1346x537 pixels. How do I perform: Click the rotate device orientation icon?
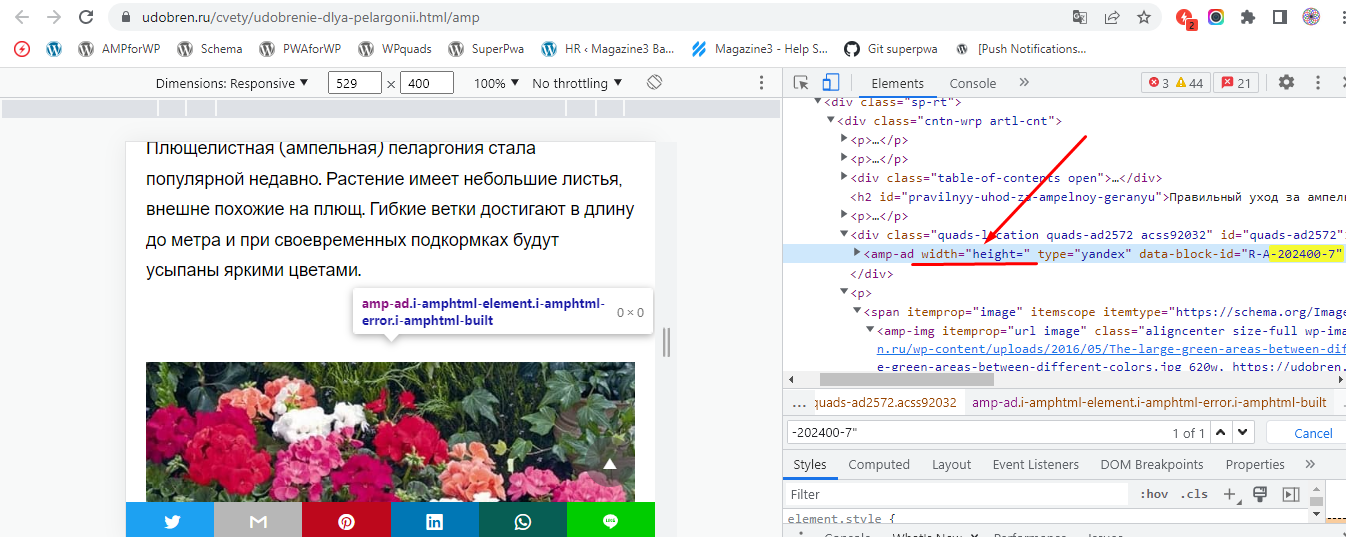coord(655,82)
